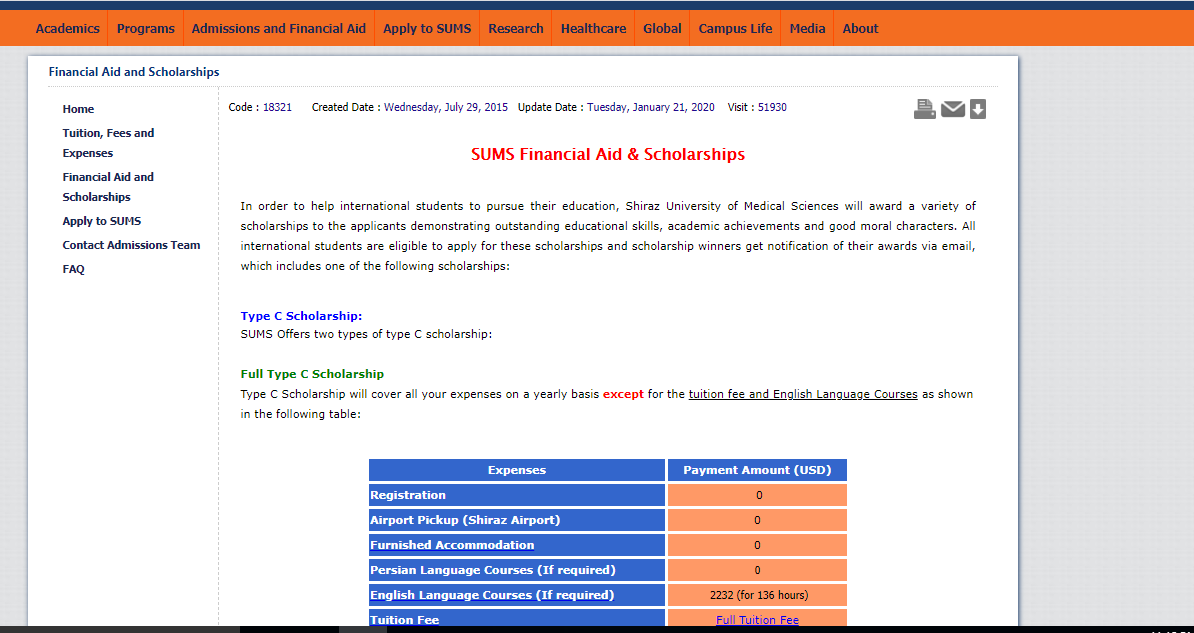The height and width of the screenshot is (633, 1194).
Task: Open the Academics menu
Action: 68,28
